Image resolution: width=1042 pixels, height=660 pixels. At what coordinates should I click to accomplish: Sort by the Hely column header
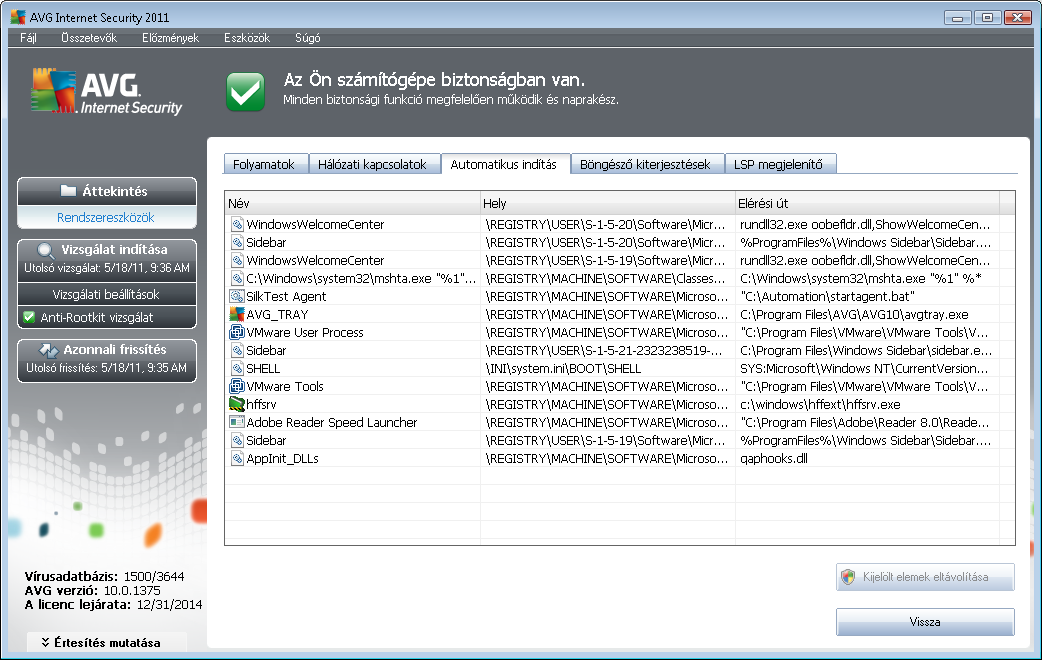pyautogui.click(x=608, y=203)
